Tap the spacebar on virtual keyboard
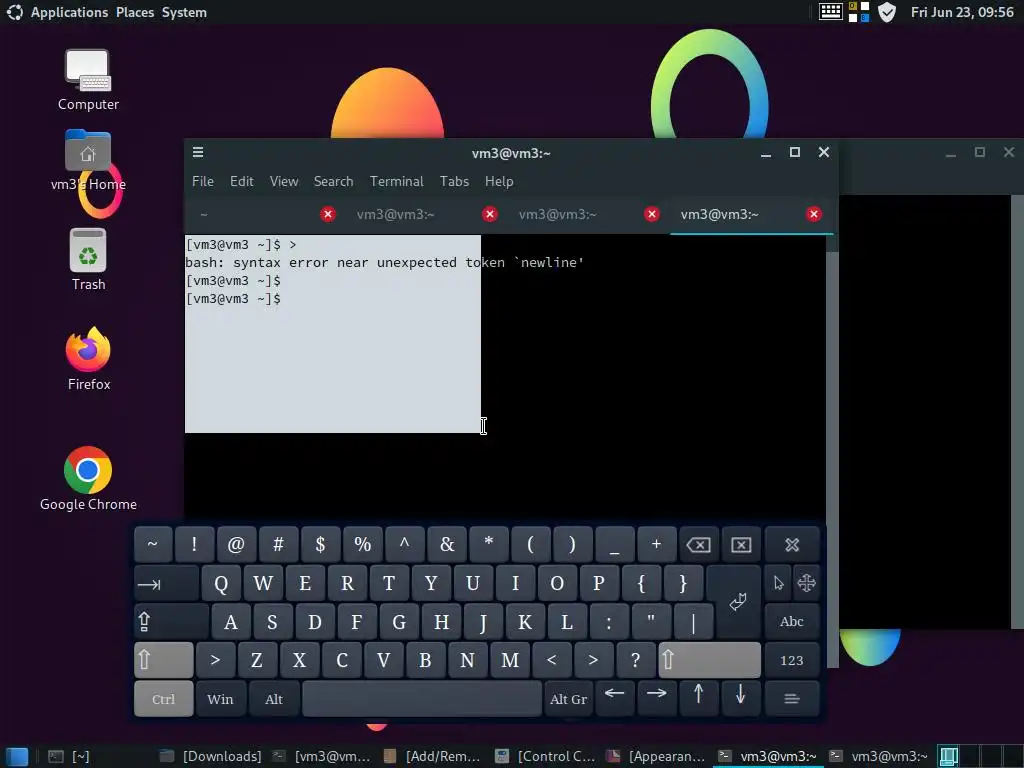The width and height of the screenshot is (1024, 768). [x=422, y=699]
